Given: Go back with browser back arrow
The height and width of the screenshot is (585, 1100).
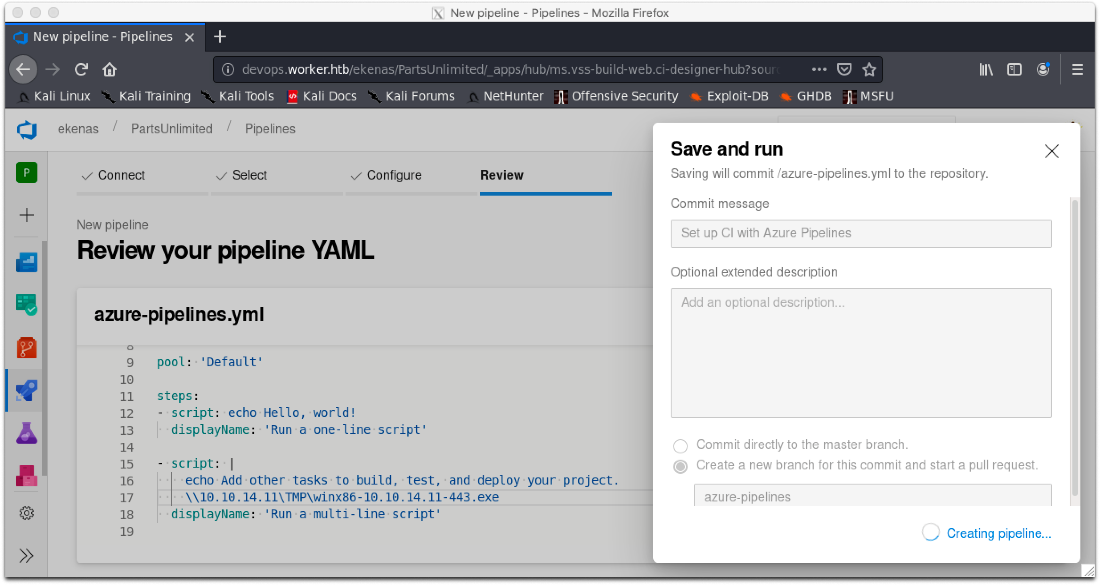Looking at the screenshot, I should [x=23, y=69].
